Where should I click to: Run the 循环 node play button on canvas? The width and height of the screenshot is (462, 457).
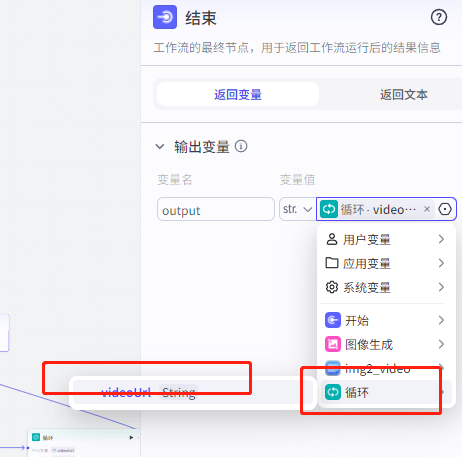tap(131, 437)
